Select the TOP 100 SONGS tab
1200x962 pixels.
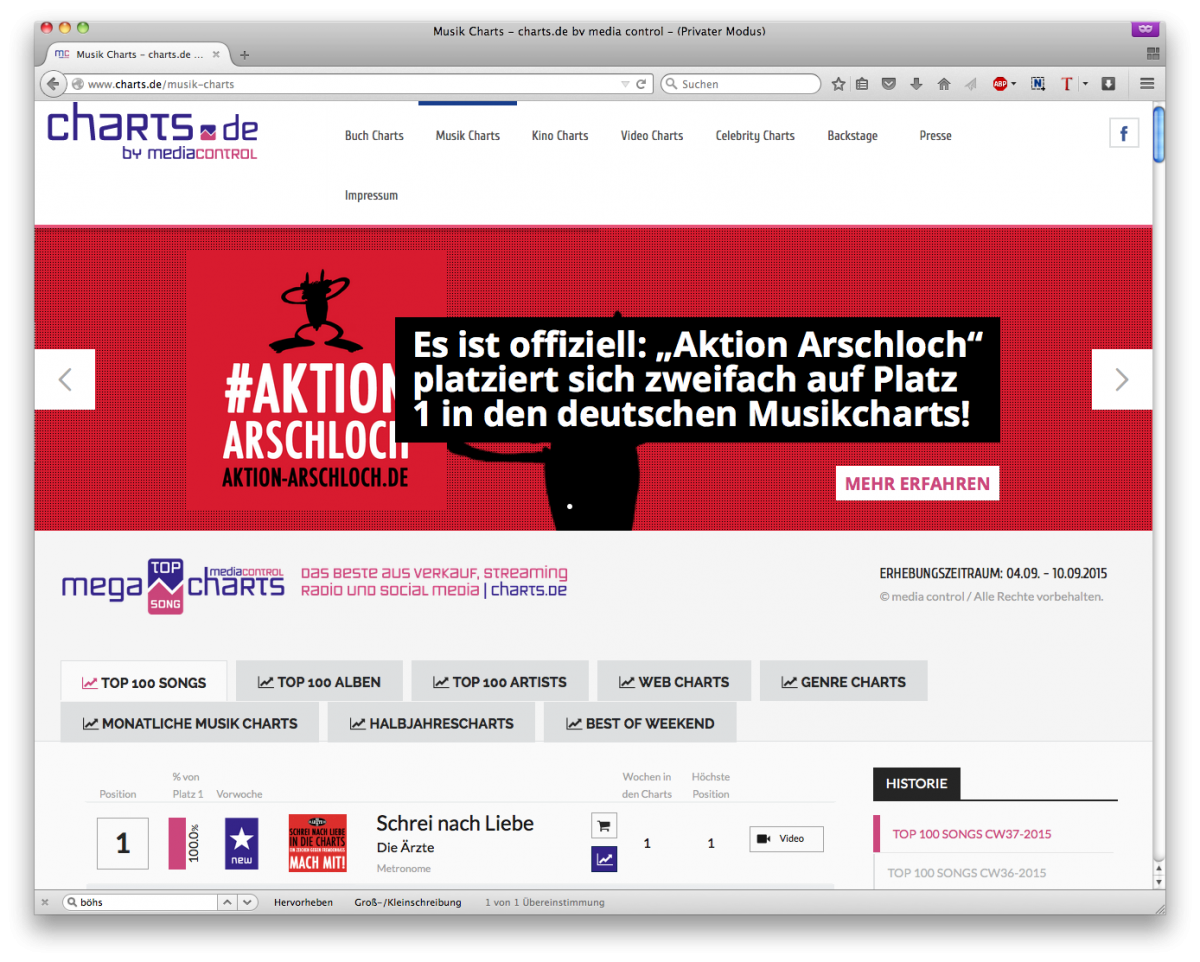[x=144, y=682]
